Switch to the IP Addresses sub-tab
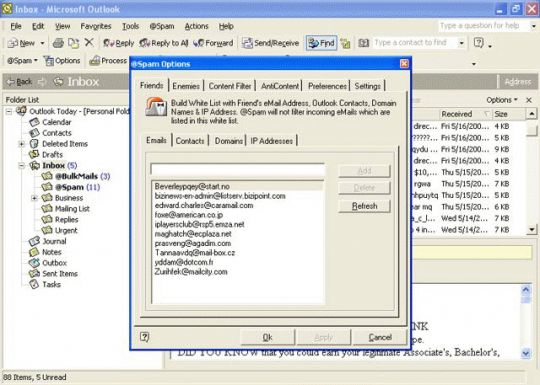This screenshot has width=540, height=385. pos(271,141)
